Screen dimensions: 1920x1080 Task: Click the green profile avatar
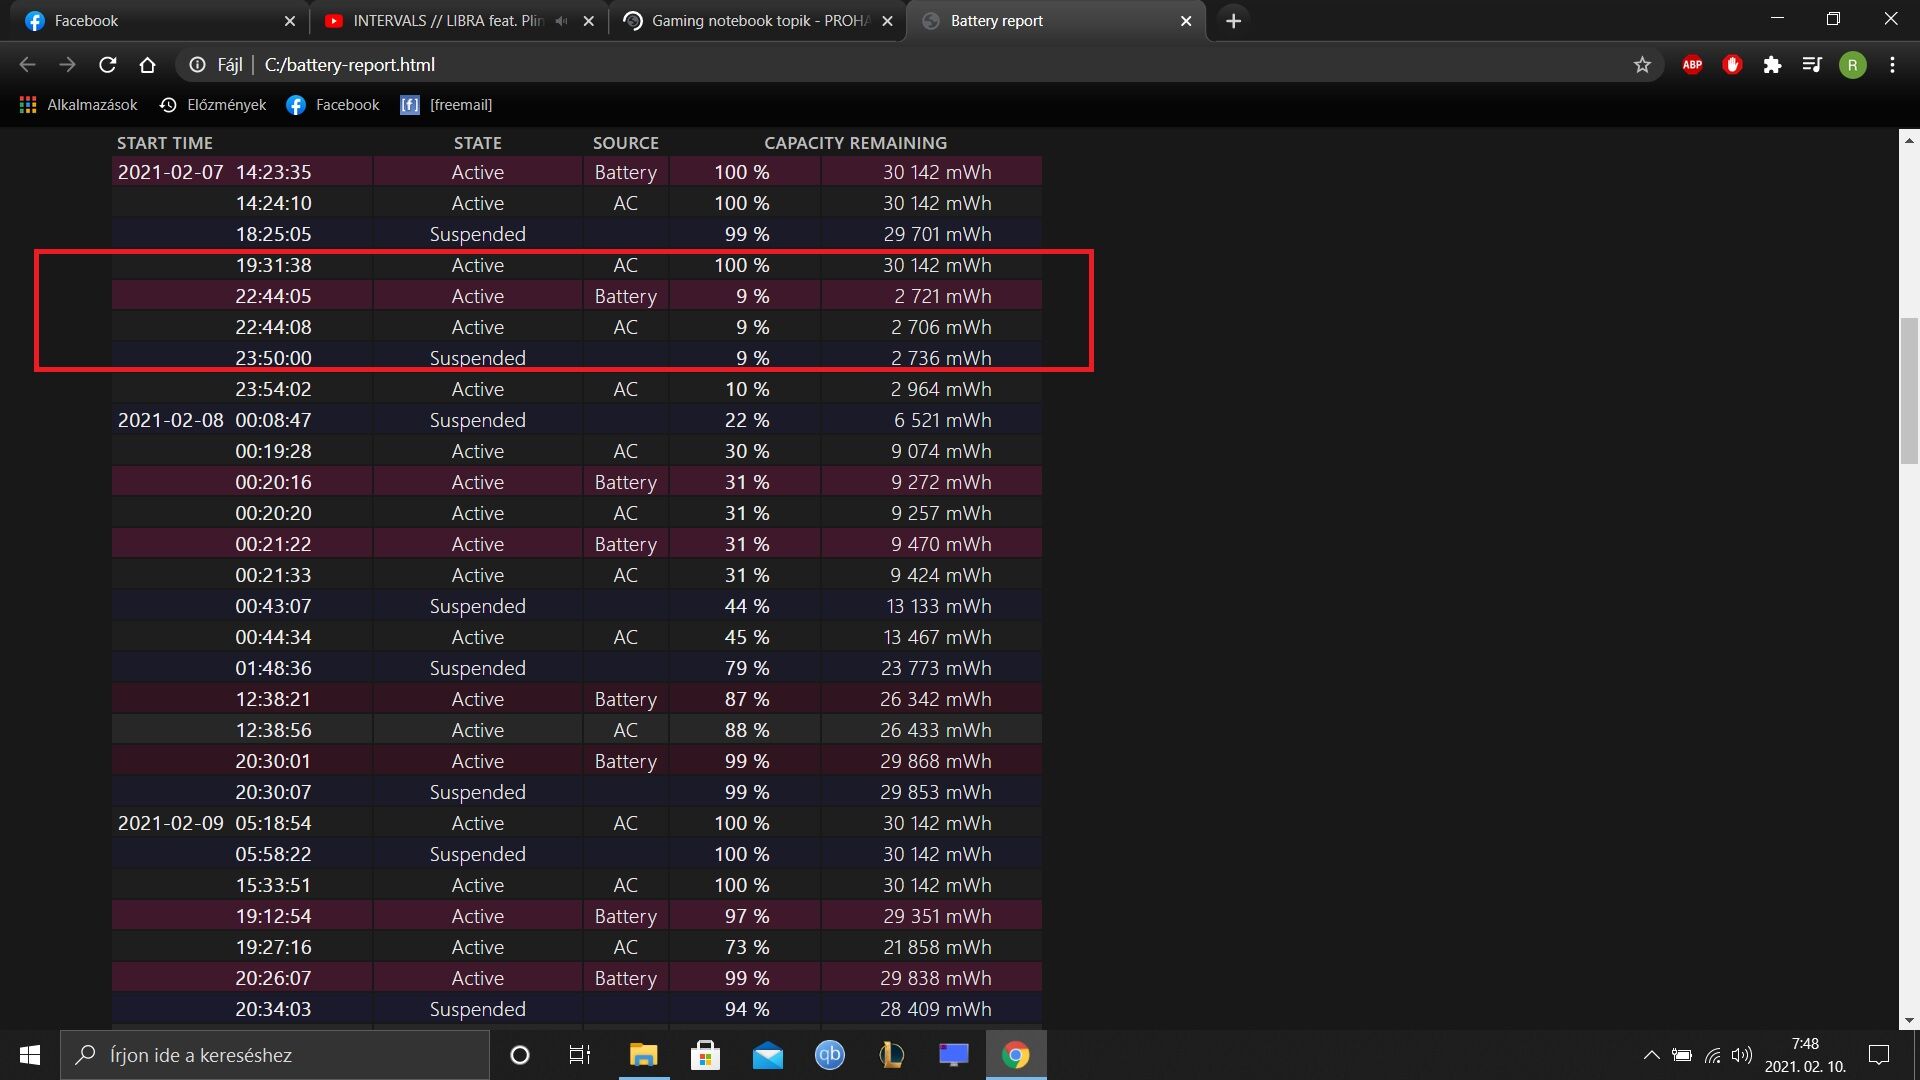[1852, 65]
